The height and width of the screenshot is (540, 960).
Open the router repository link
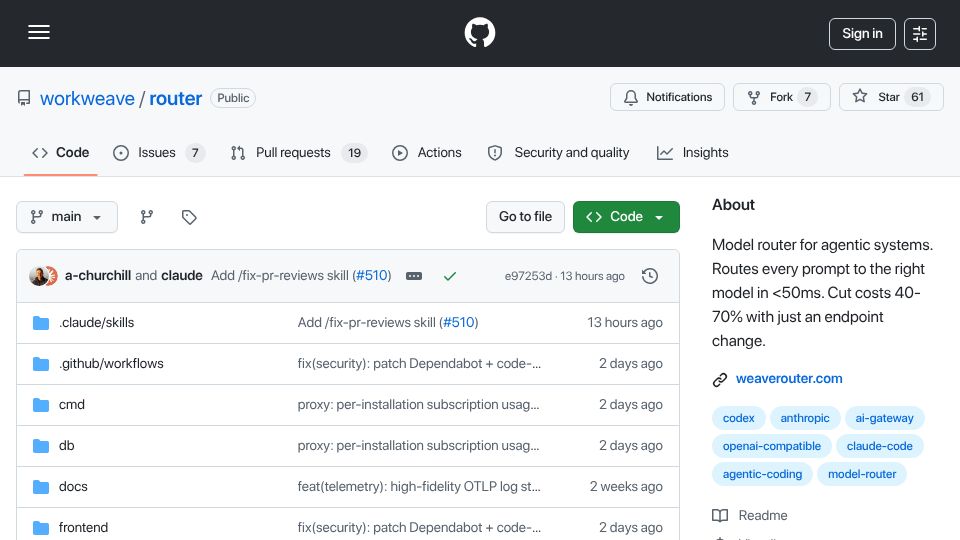tap(175, 99)
